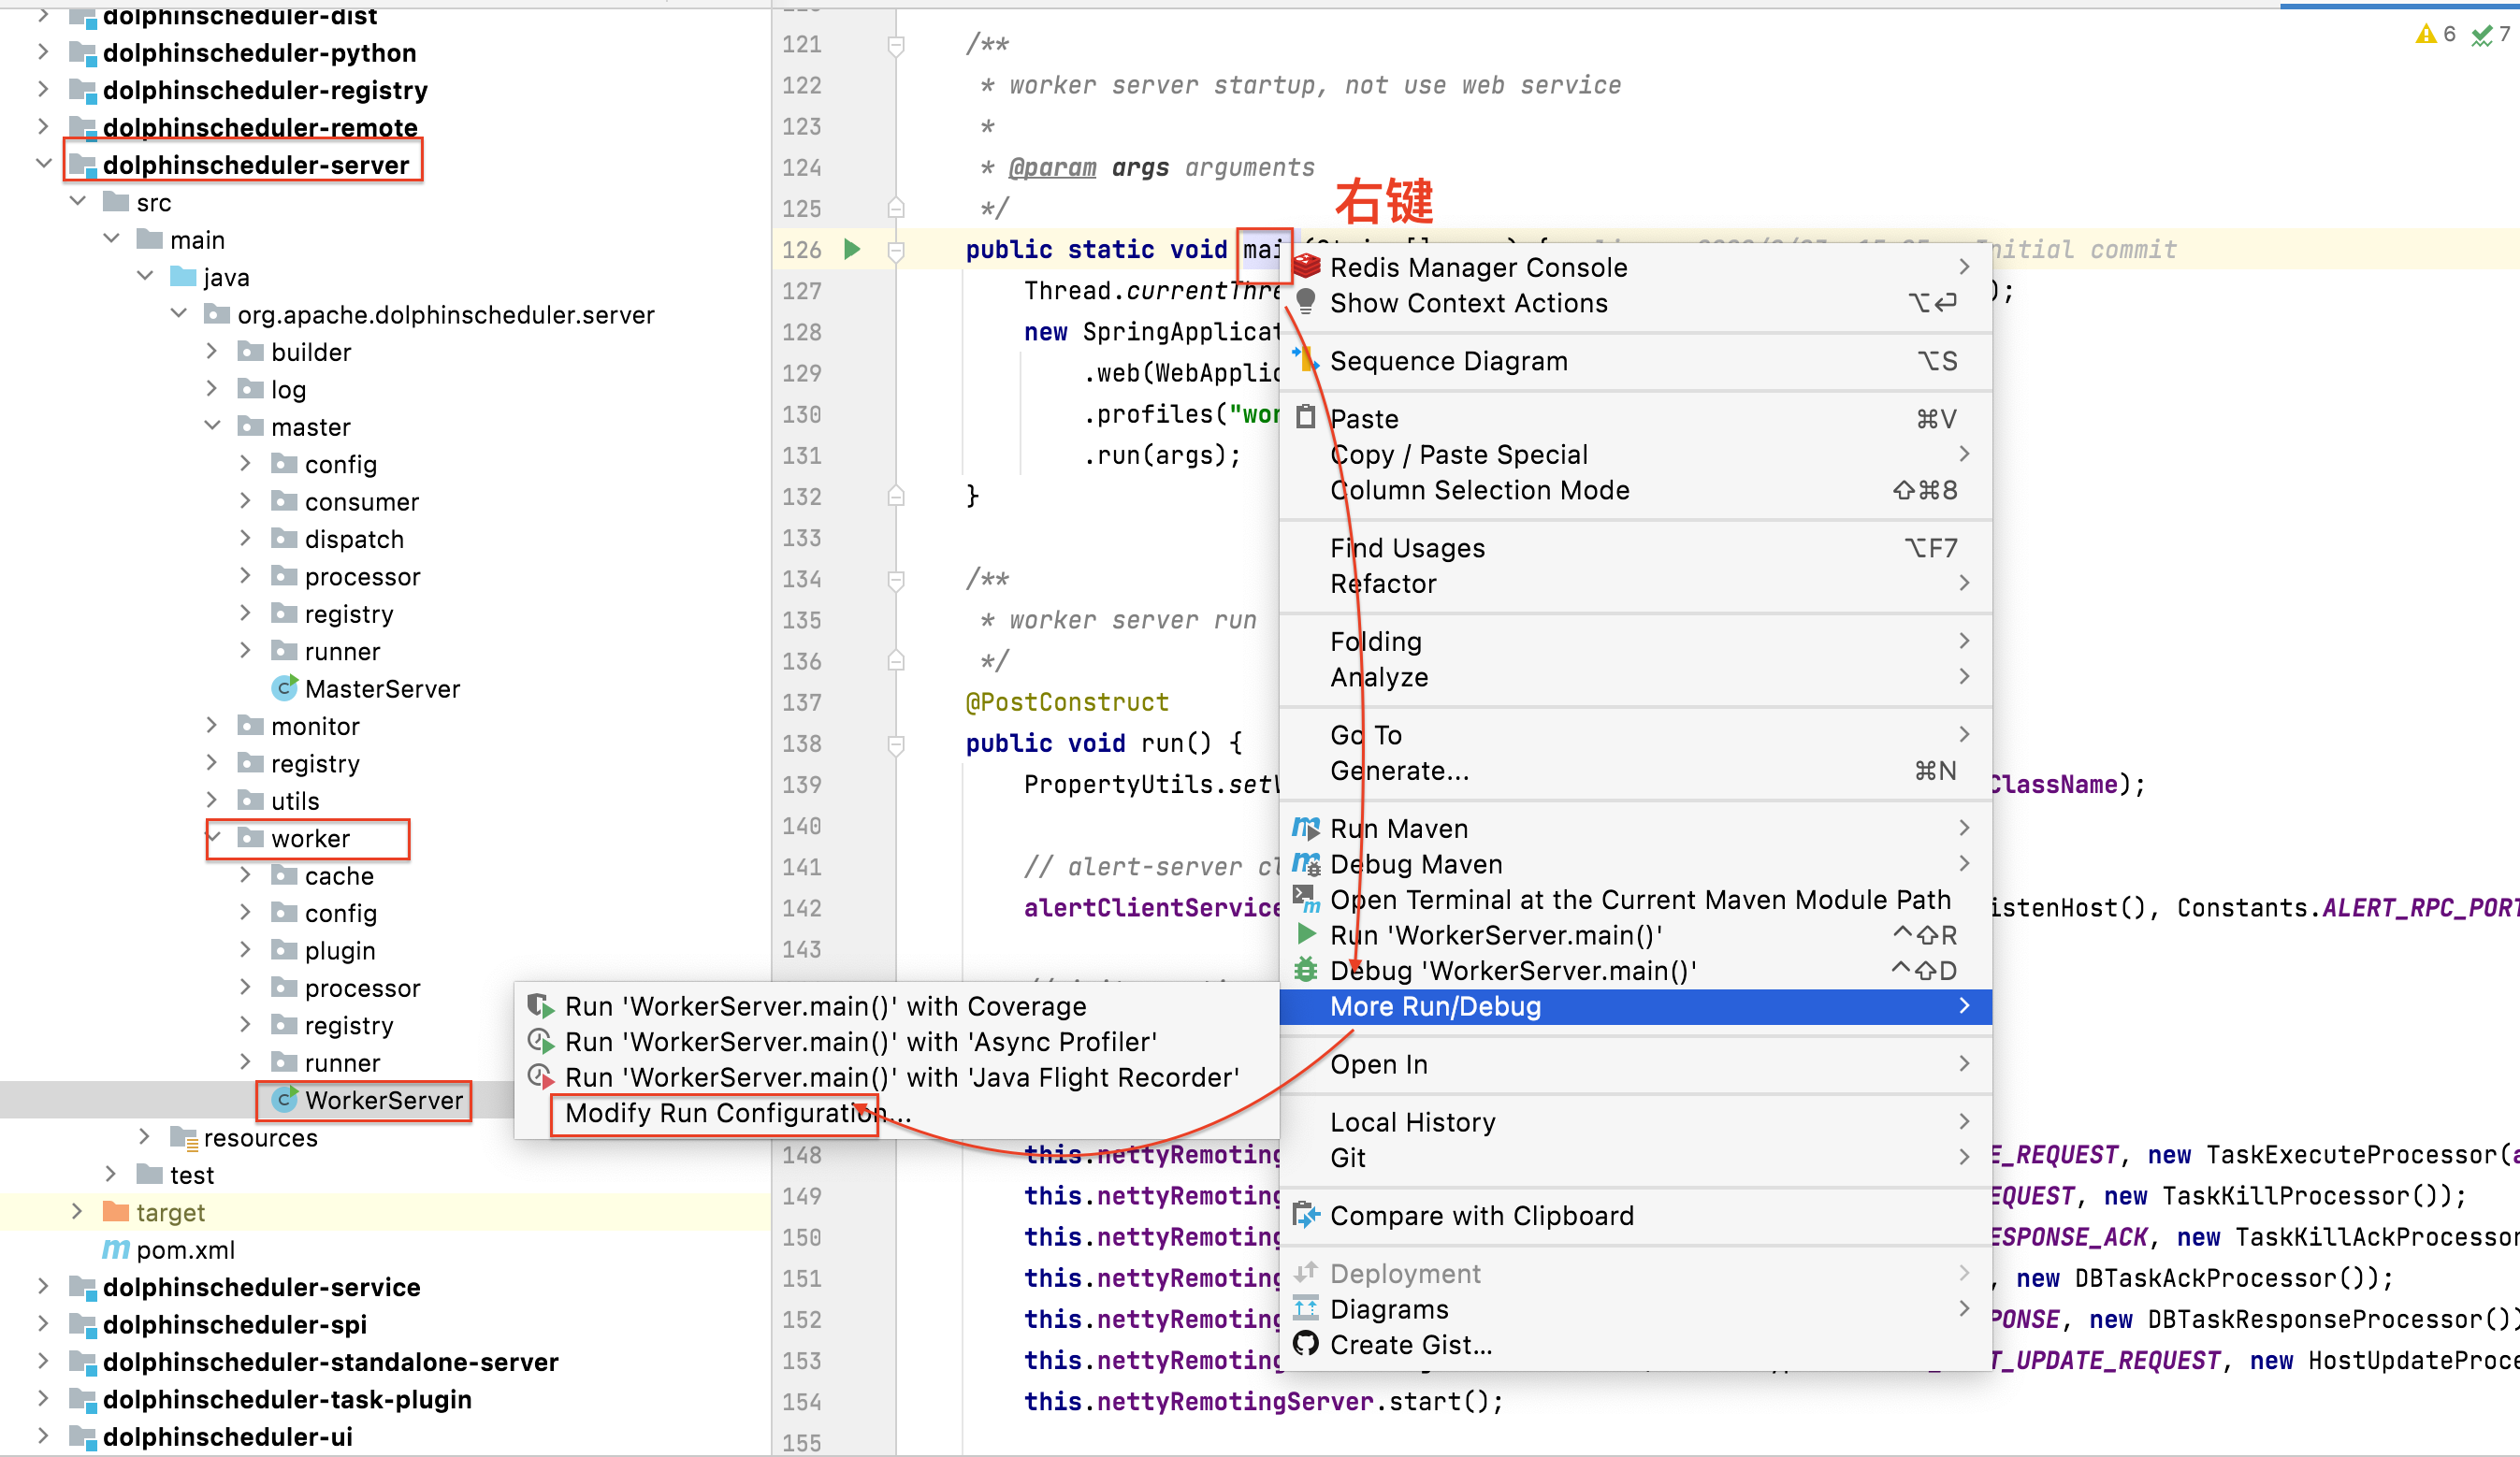Toggle the code fold marker at line 138
Viewport: 2520px width, 1457px height.
(896, 744)
